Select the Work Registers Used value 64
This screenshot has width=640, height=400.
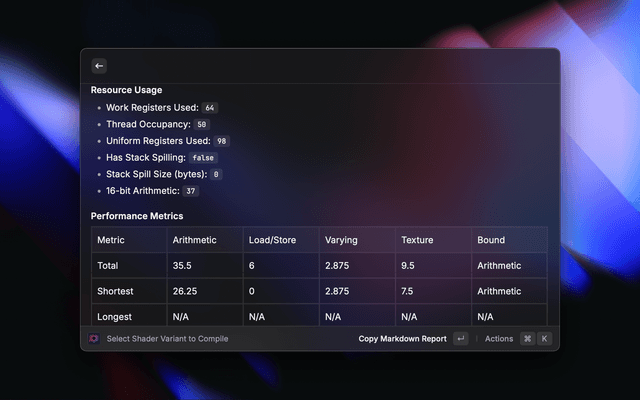point(210,107)
